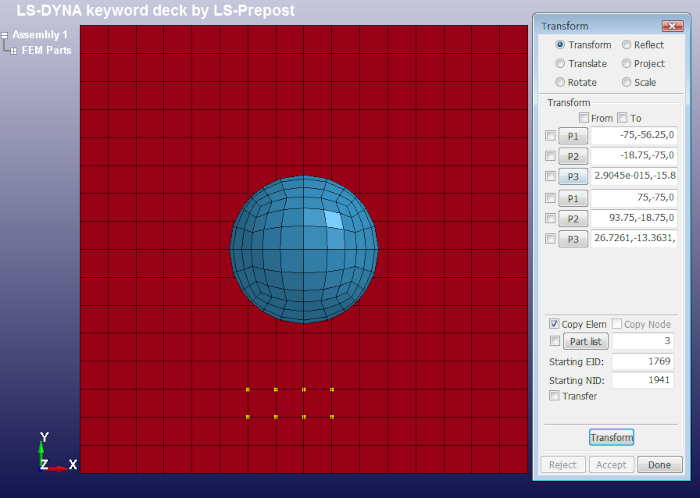700x498 pixels.
Task: Click the Starting EID input field
Action: tap(642, 361)
